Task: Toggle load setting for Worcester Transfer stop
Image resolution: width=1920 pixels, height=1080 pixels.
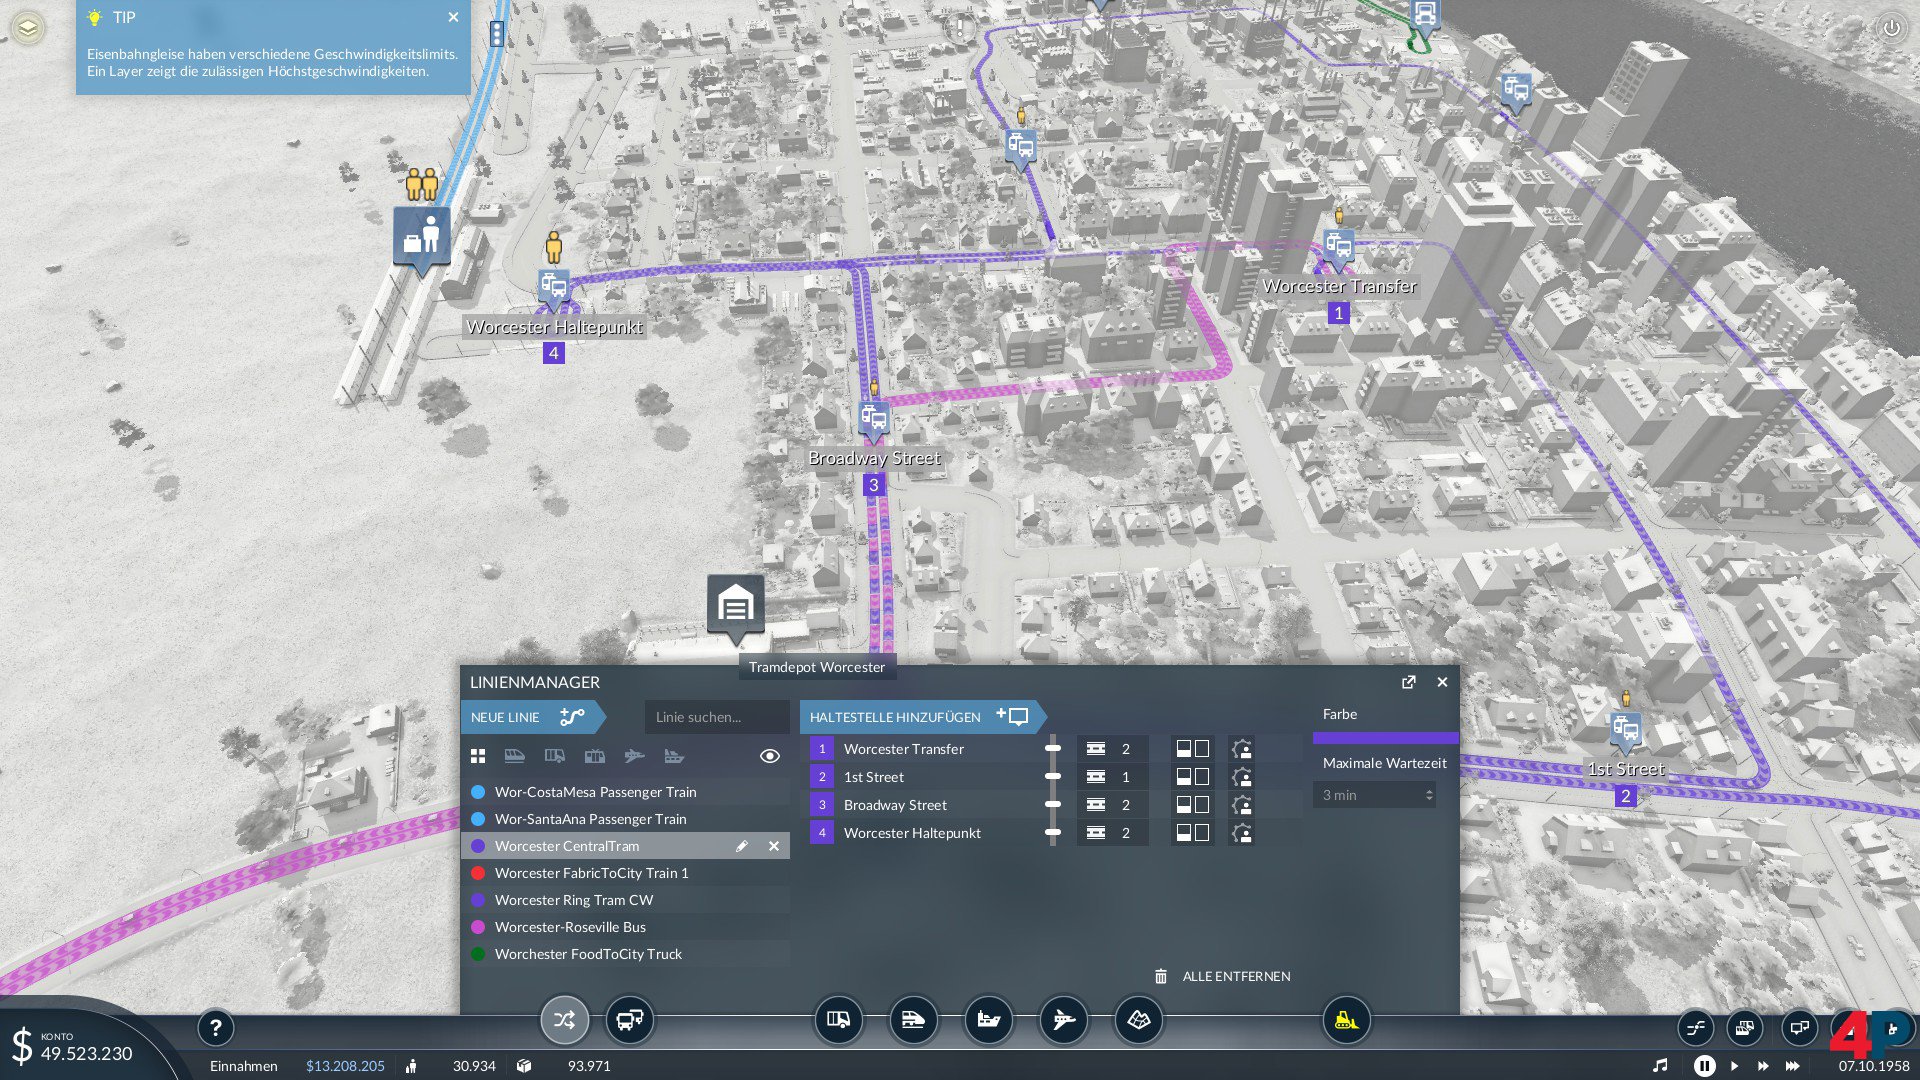Action: coord(1192,749)
